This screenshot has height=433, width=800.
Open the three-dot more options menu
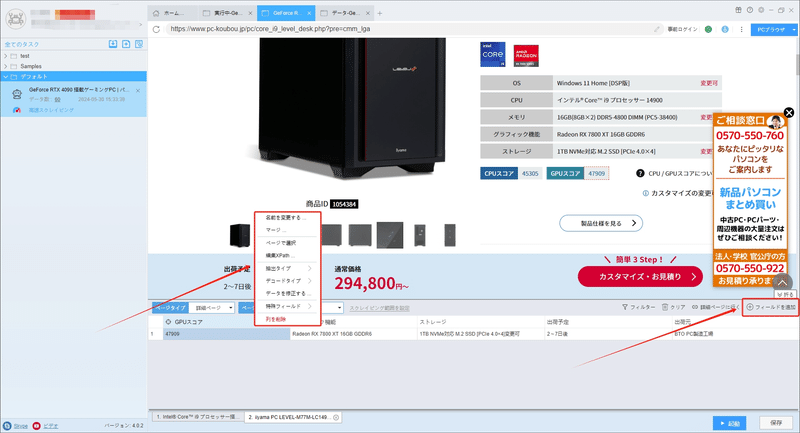pyautogui.click(x=741, y=29)
